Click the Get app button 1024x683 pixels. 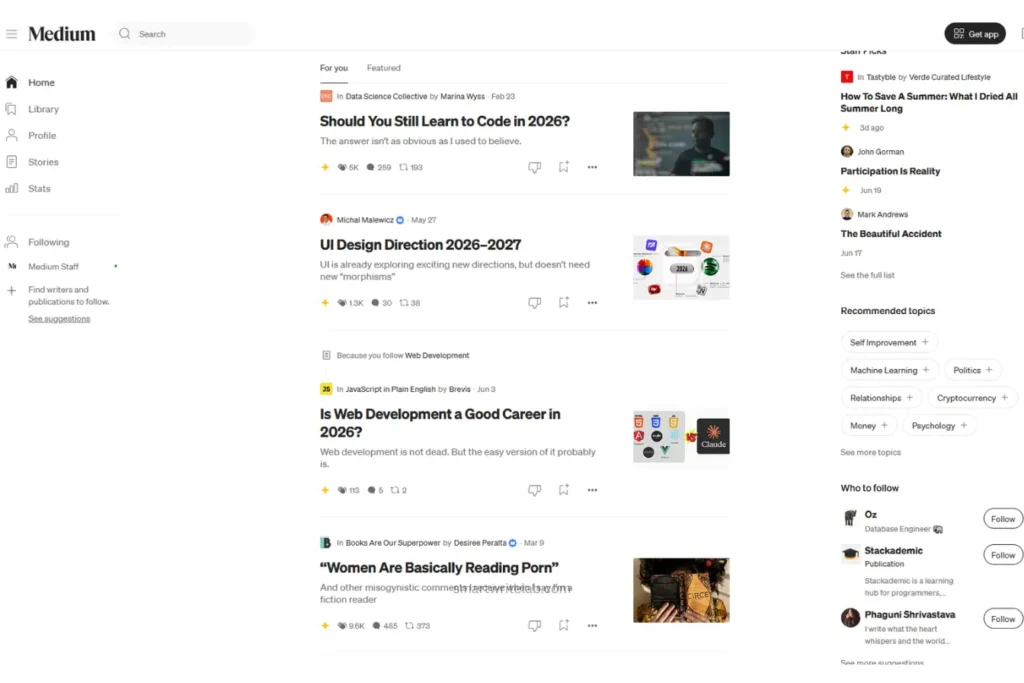pyautogui.click(x=975, y=34)
